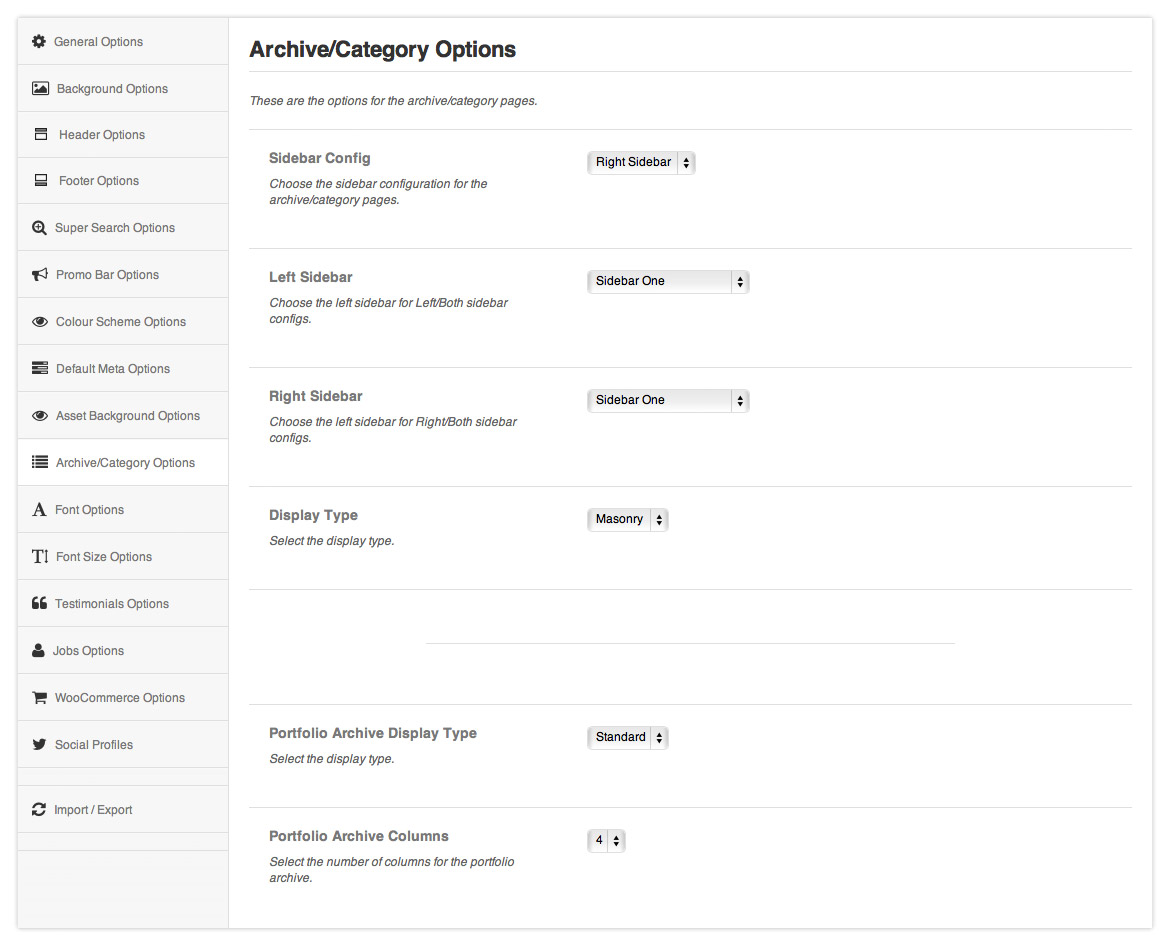Switch to the Header Options tab
Screen dimensions: 1170x946
tap(102, 135)
